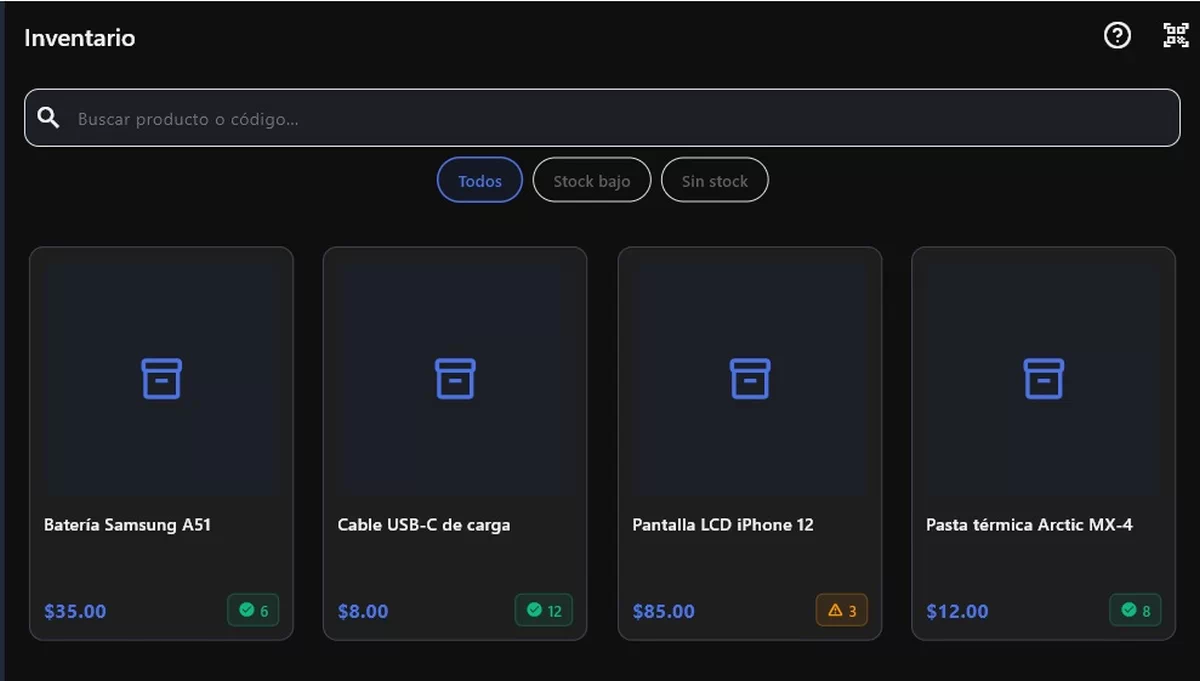Click the $8.00 price
Viewport: 1200px width, 681px height.
point(363,611)
